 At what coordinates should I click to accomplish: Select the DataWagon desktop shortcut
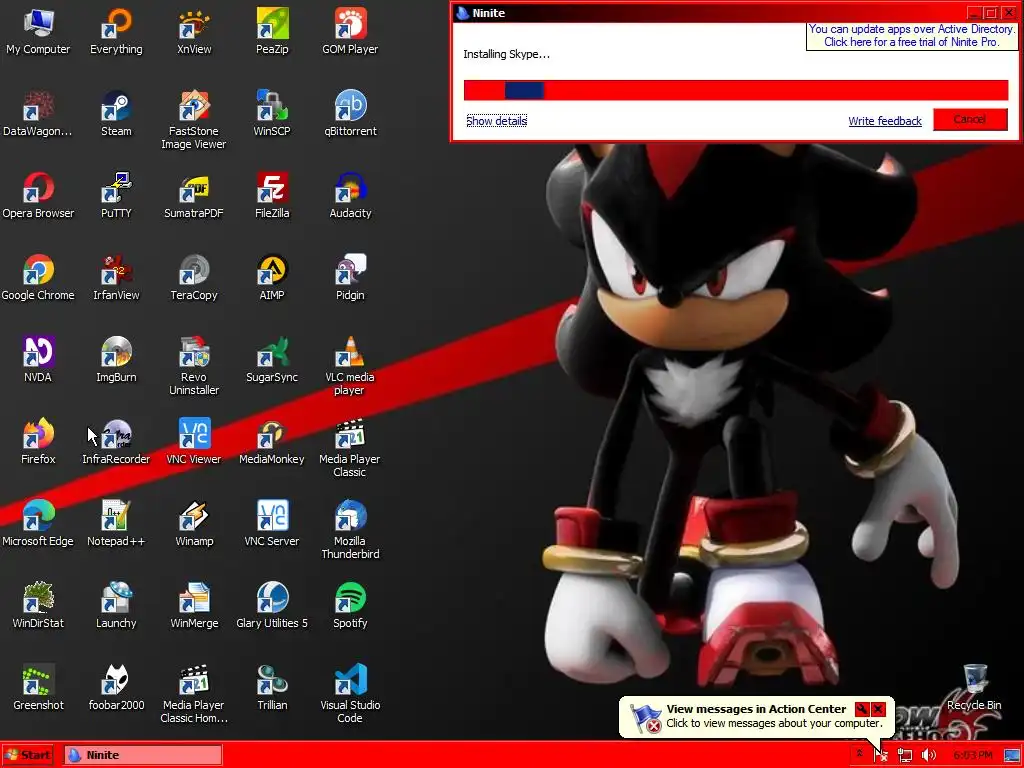(38, 114)
